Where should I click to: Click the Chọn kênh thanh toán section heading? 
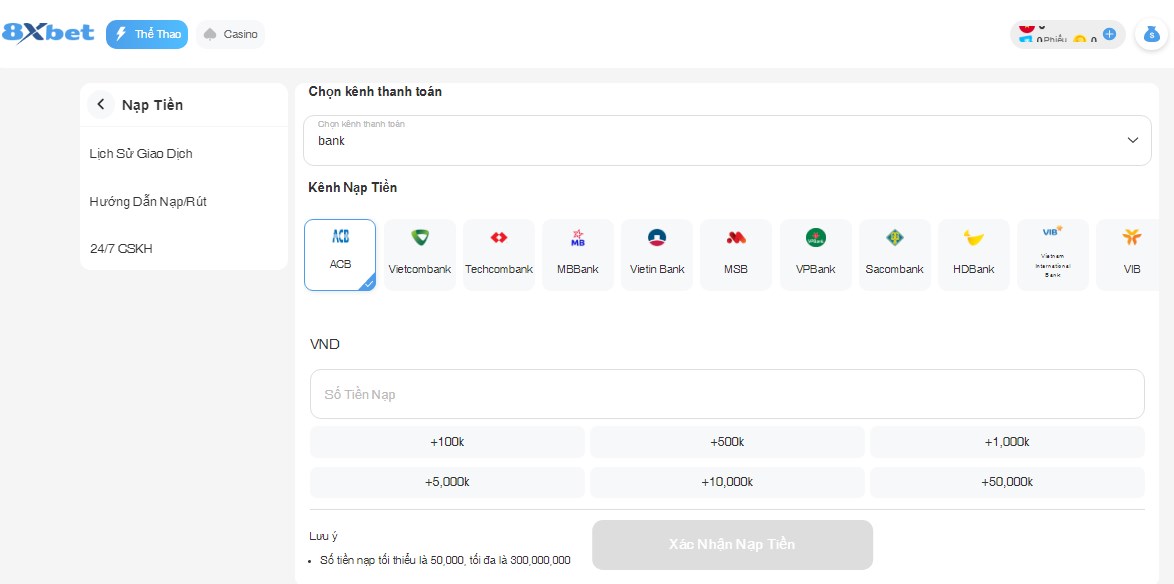click(x=375, y=92)
